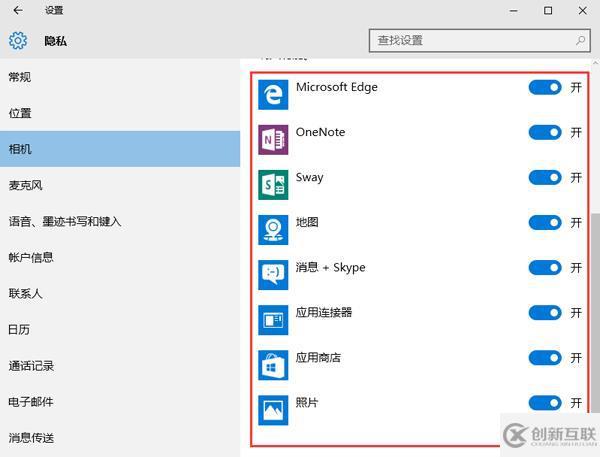This screenshot has width=600, height=457.
Task: Open the 消息传送 section
Action: 120,438
